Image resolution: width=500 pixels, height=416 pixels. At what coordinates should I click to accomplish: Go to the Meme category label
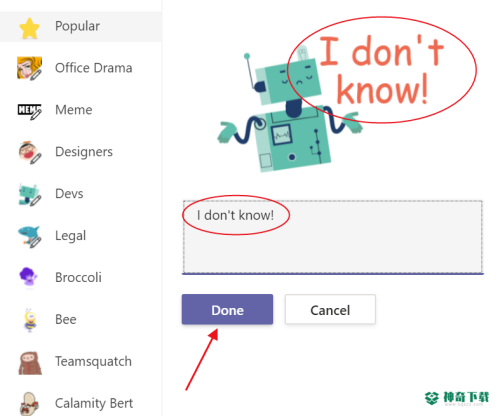[74, 110]
